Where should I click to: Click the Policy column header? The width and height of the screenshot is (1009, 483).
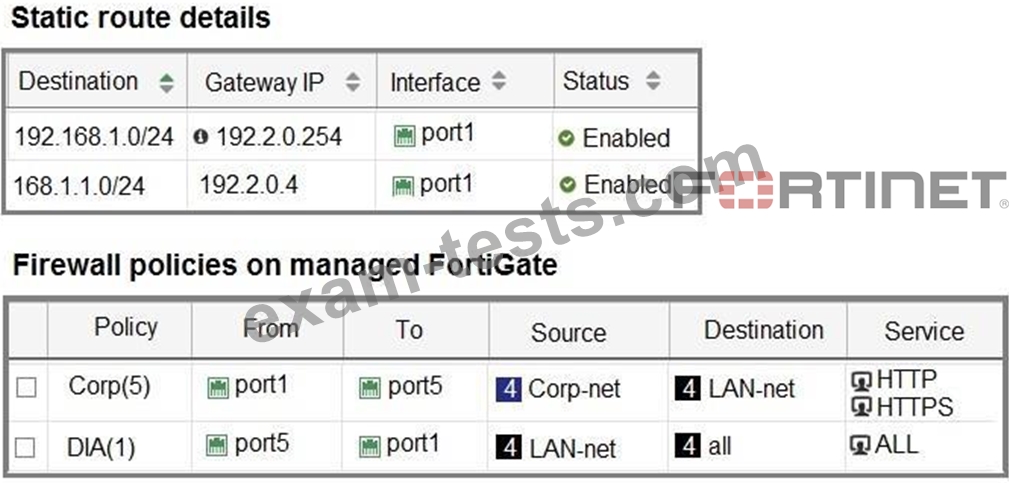click(x=126, y=327)
